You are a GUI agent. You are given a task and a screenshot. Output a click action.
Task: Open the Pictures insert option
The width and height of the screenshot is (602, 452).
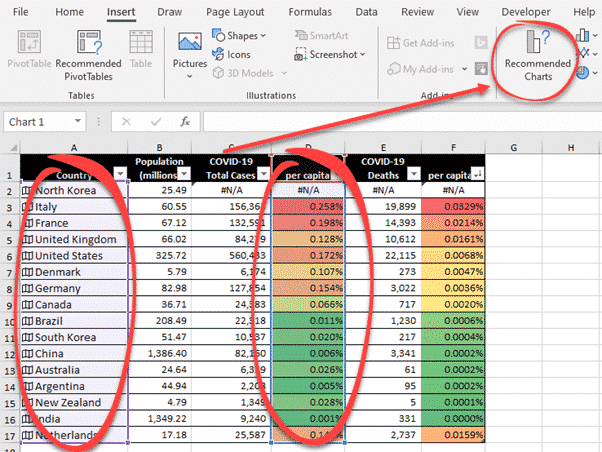coord(190,50)
